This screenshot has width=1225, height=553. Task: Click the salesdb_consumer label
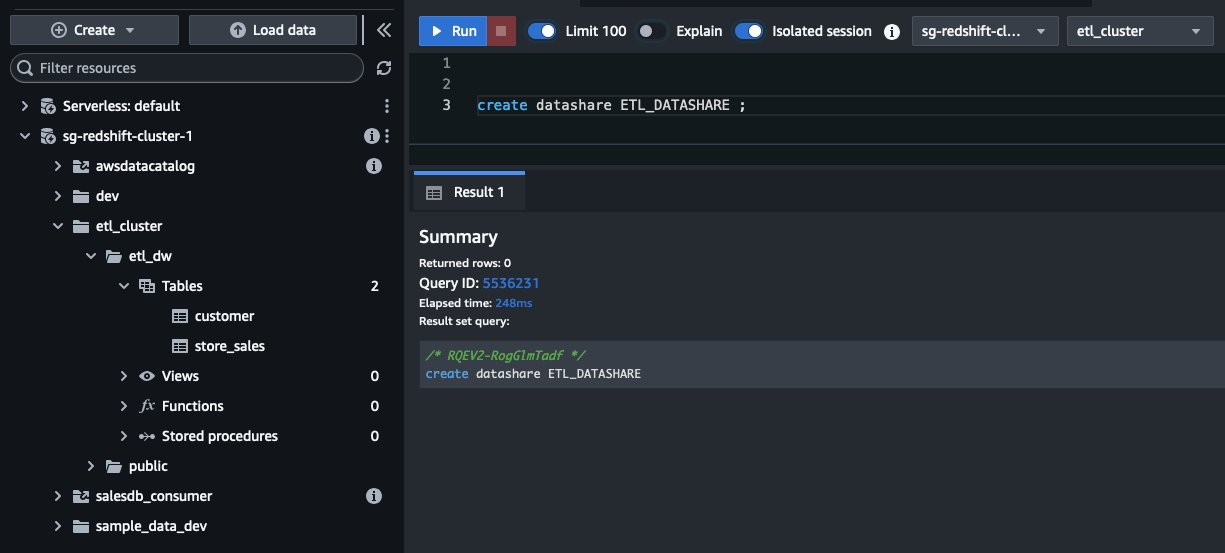pyautogui.click(x=154, y=496)
